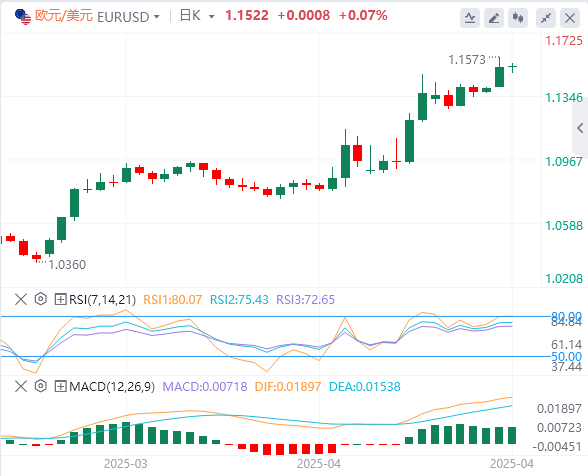Image resolution: width=588 pixels, height=476 pixels.
Task: Click the 1.0208 price axis label
Action: 564,279
